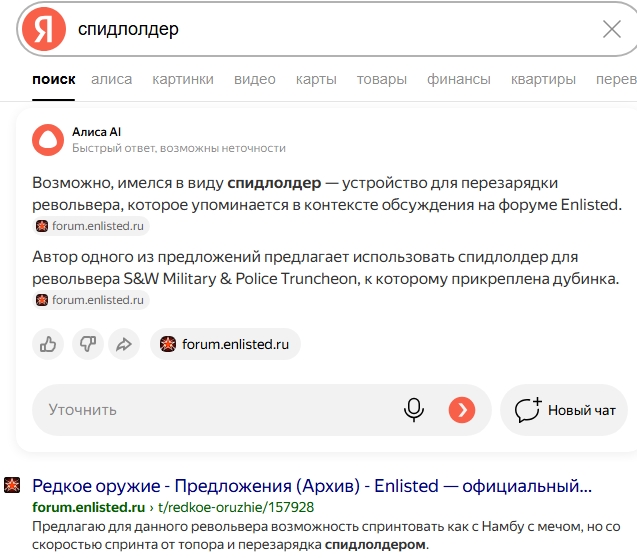Like the answer with thumbs up
The height and width of the screenshot is (558, 637).
(48, 344)
